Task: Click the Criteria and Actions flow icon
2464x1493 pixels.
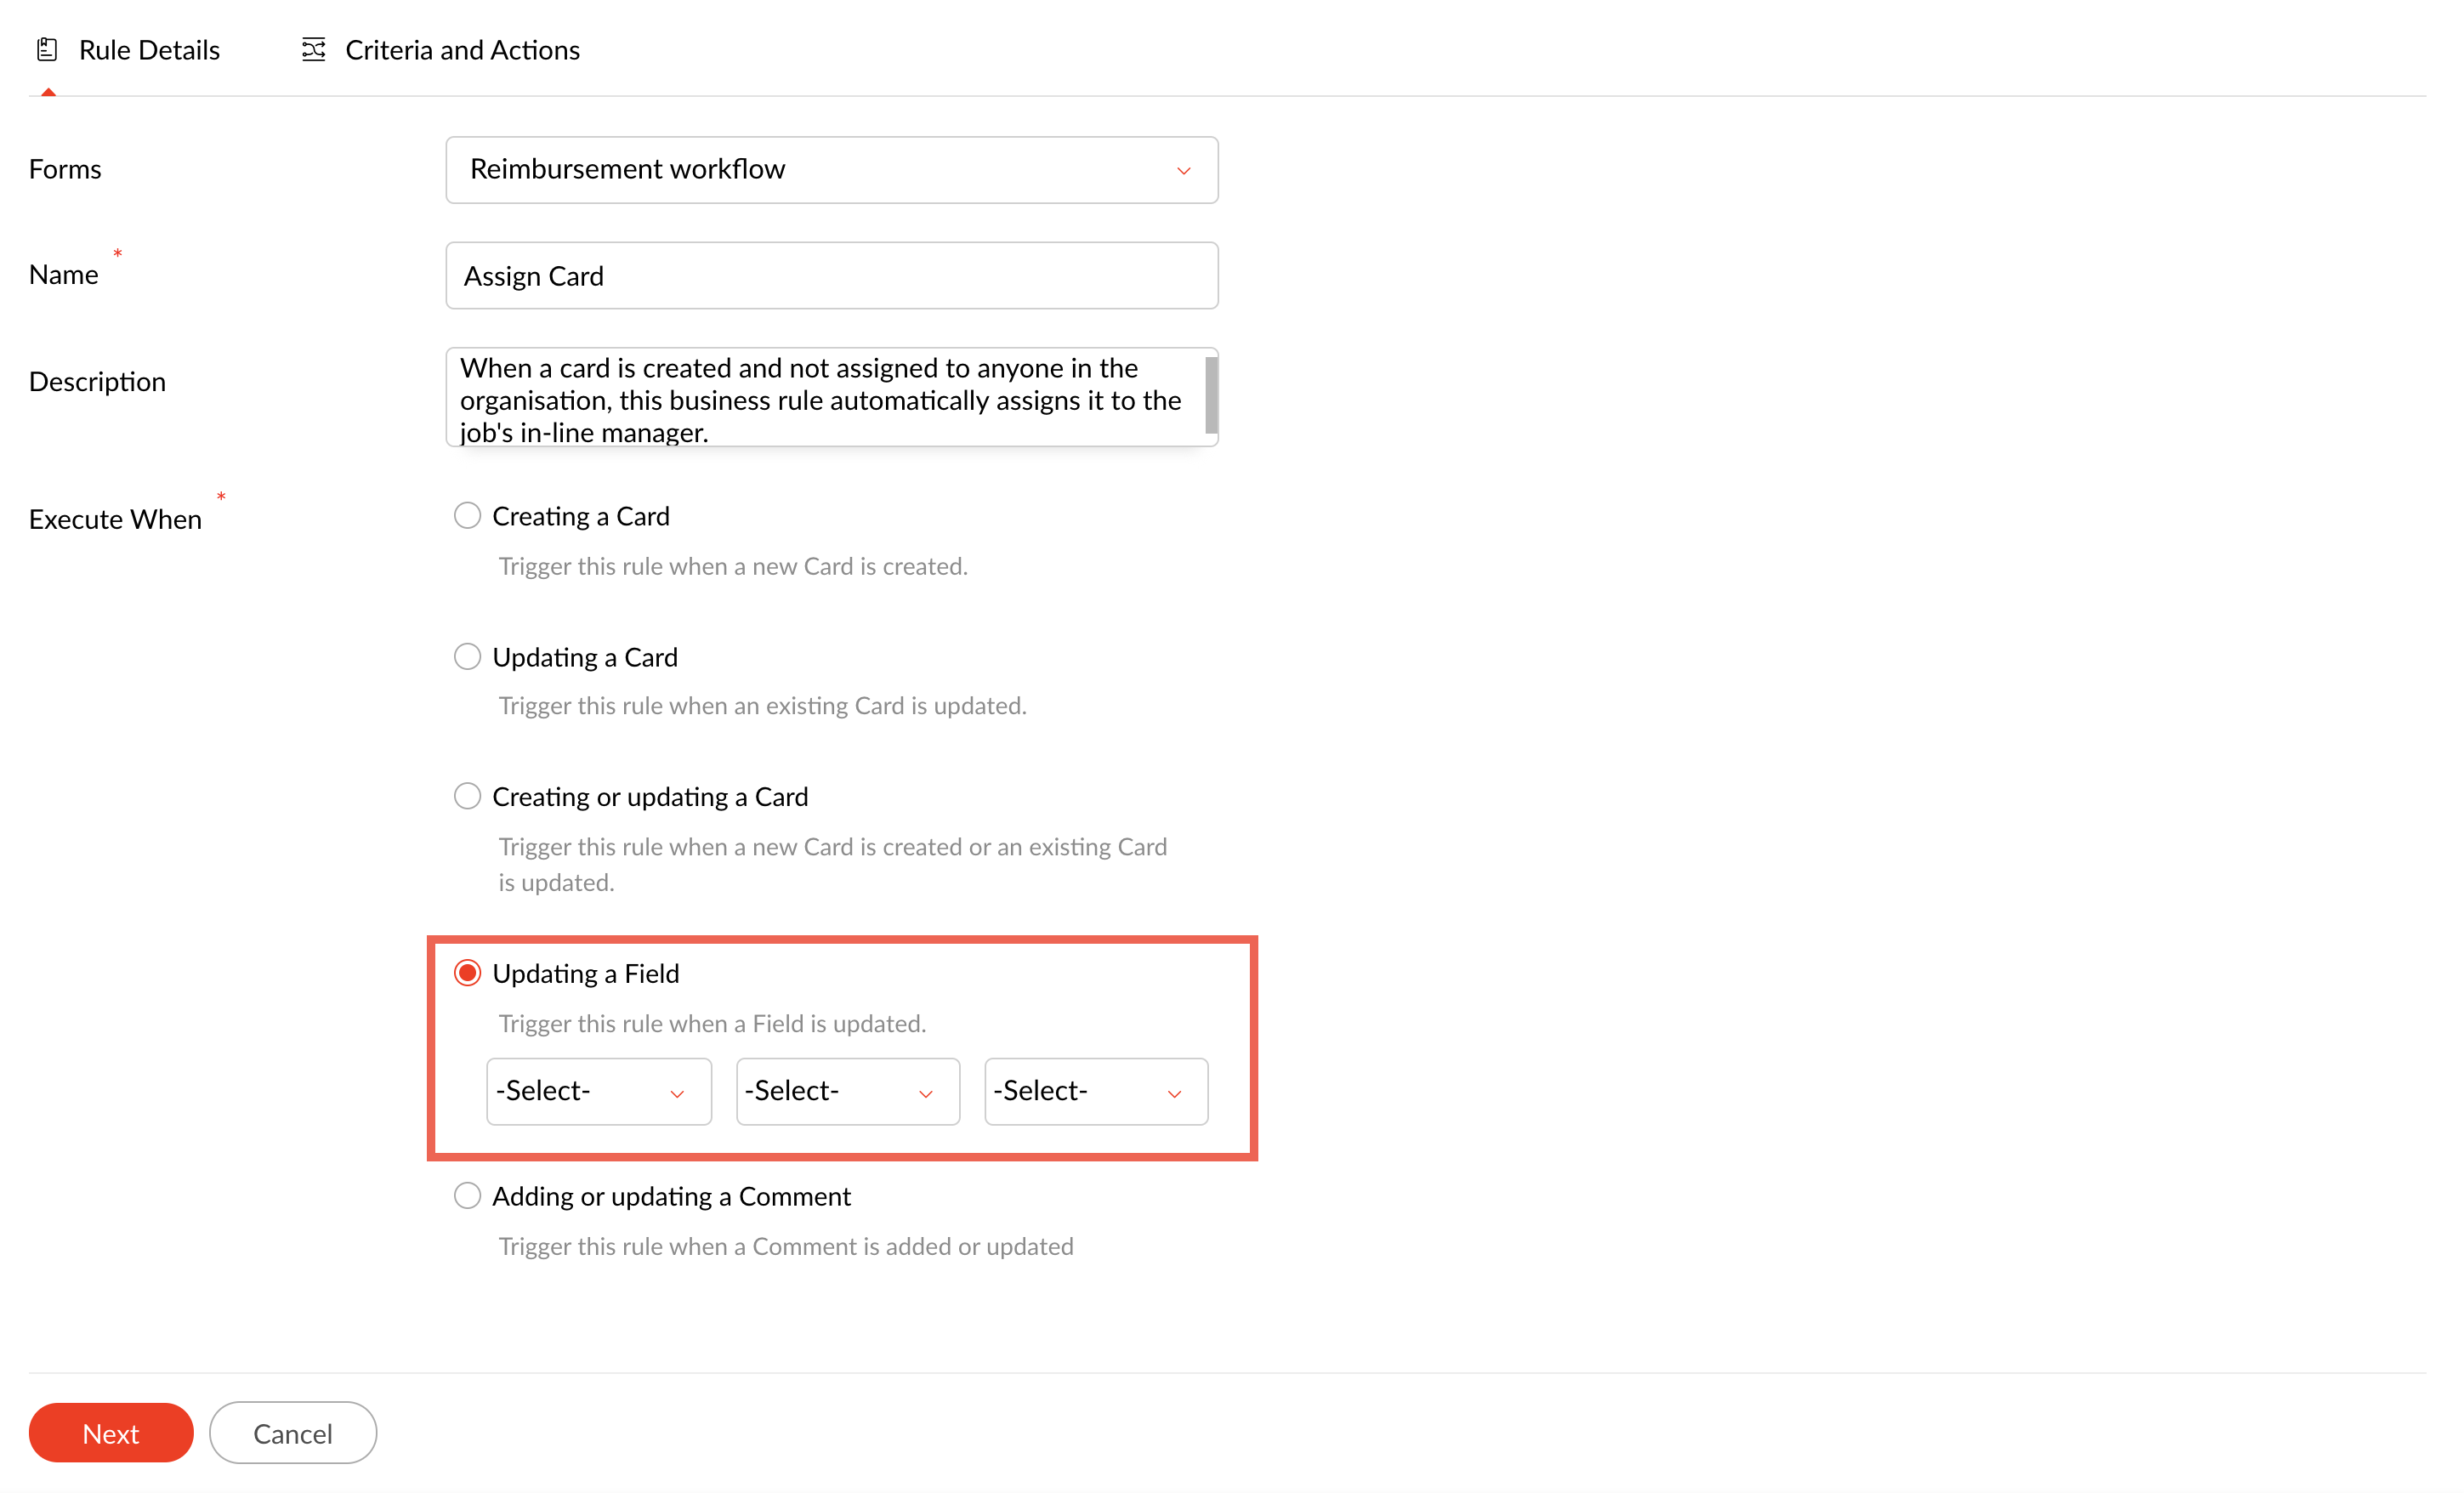Action: (313, 50)
